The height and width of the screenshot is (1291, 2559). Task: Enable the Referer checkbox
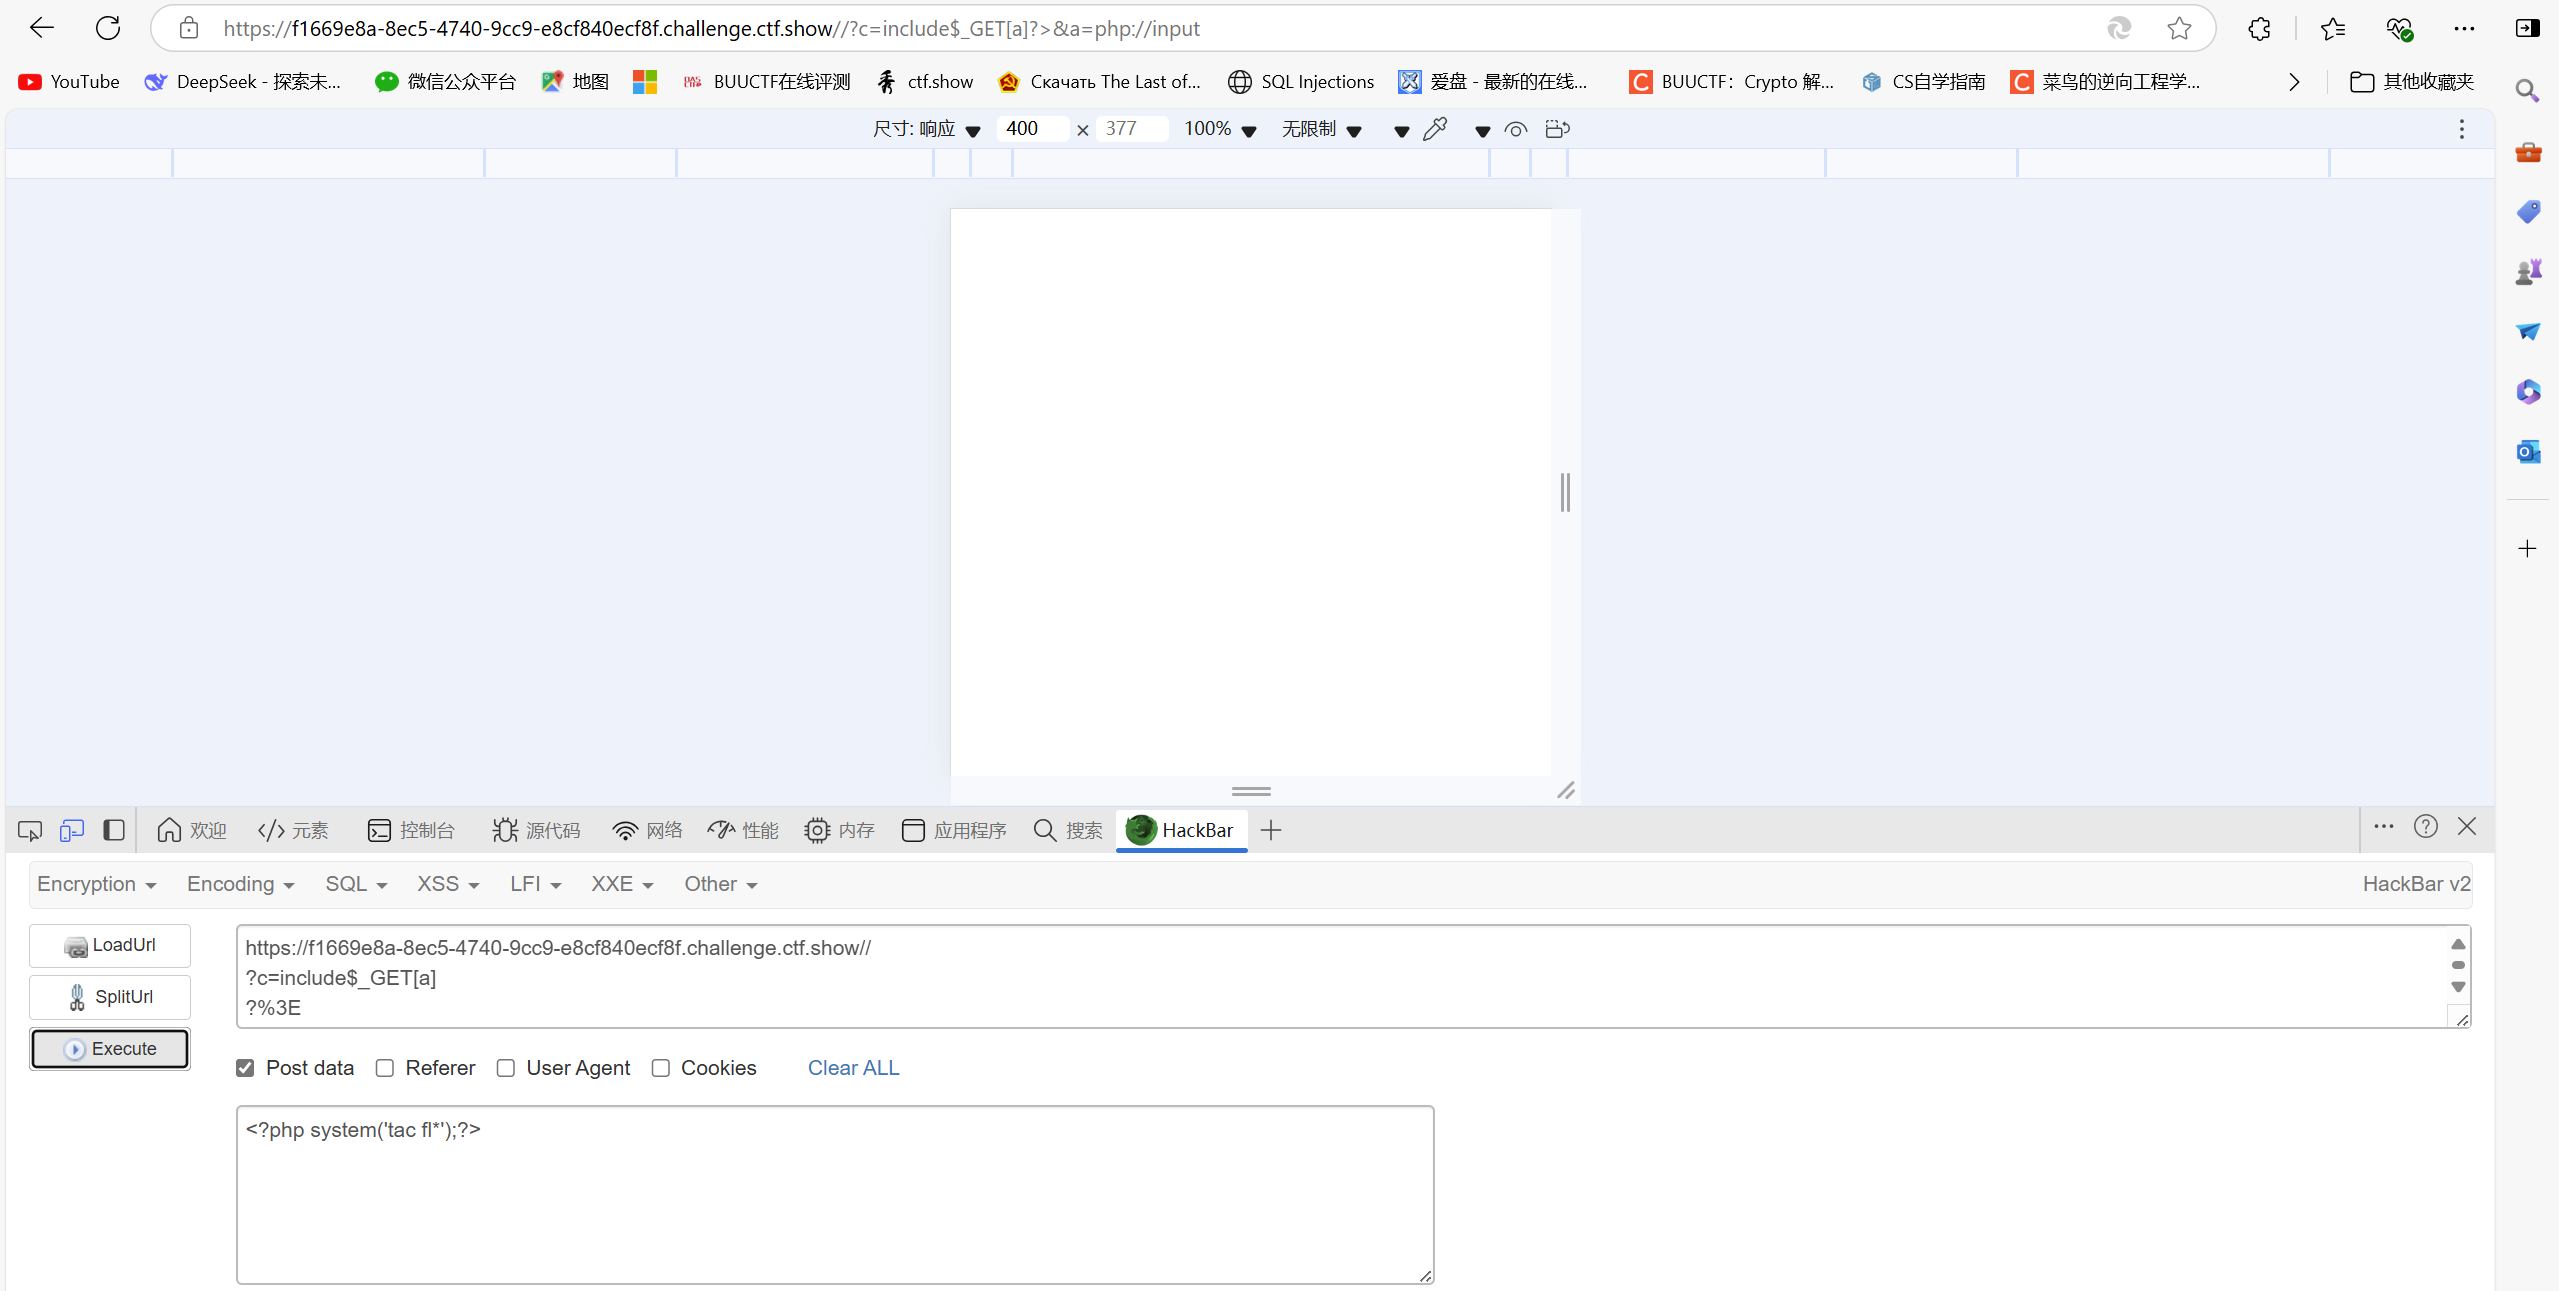pos(385,1068)
